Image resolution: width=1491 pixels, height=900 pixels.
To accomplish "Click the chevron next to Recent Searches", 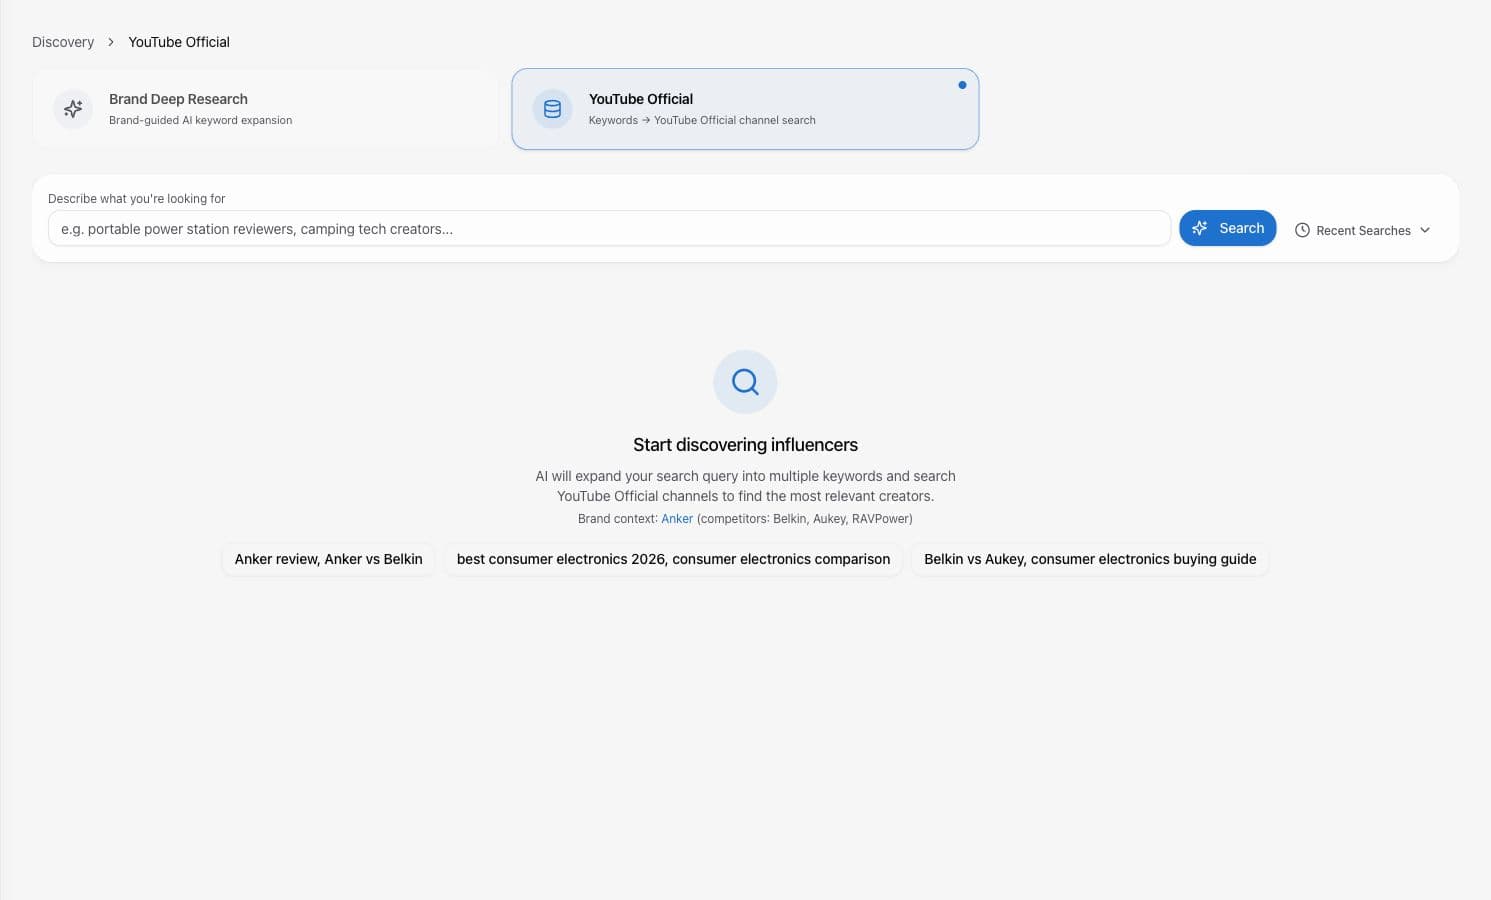I will click(1425, 230).
